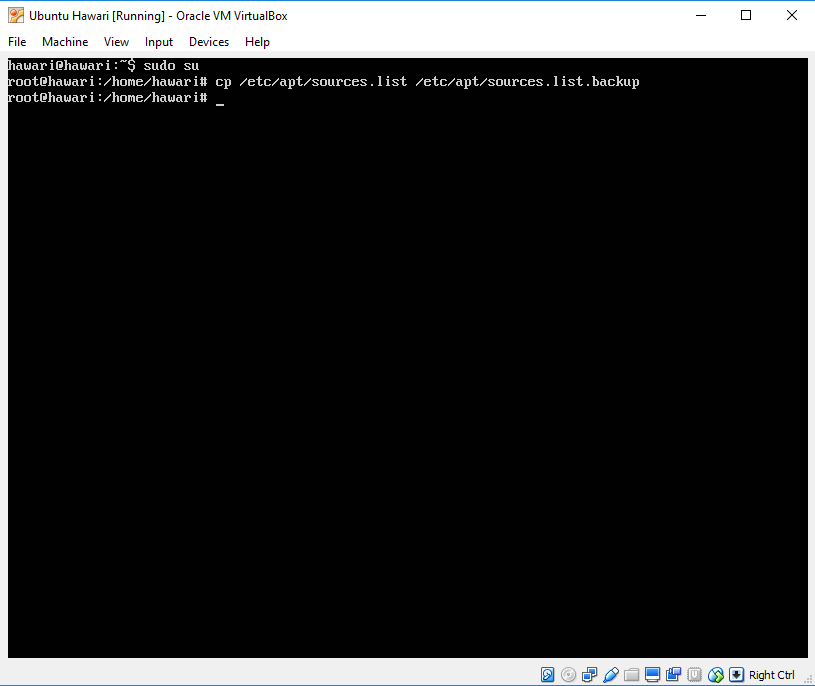
Task: Open the Help menu
Action: pos(257,42)
